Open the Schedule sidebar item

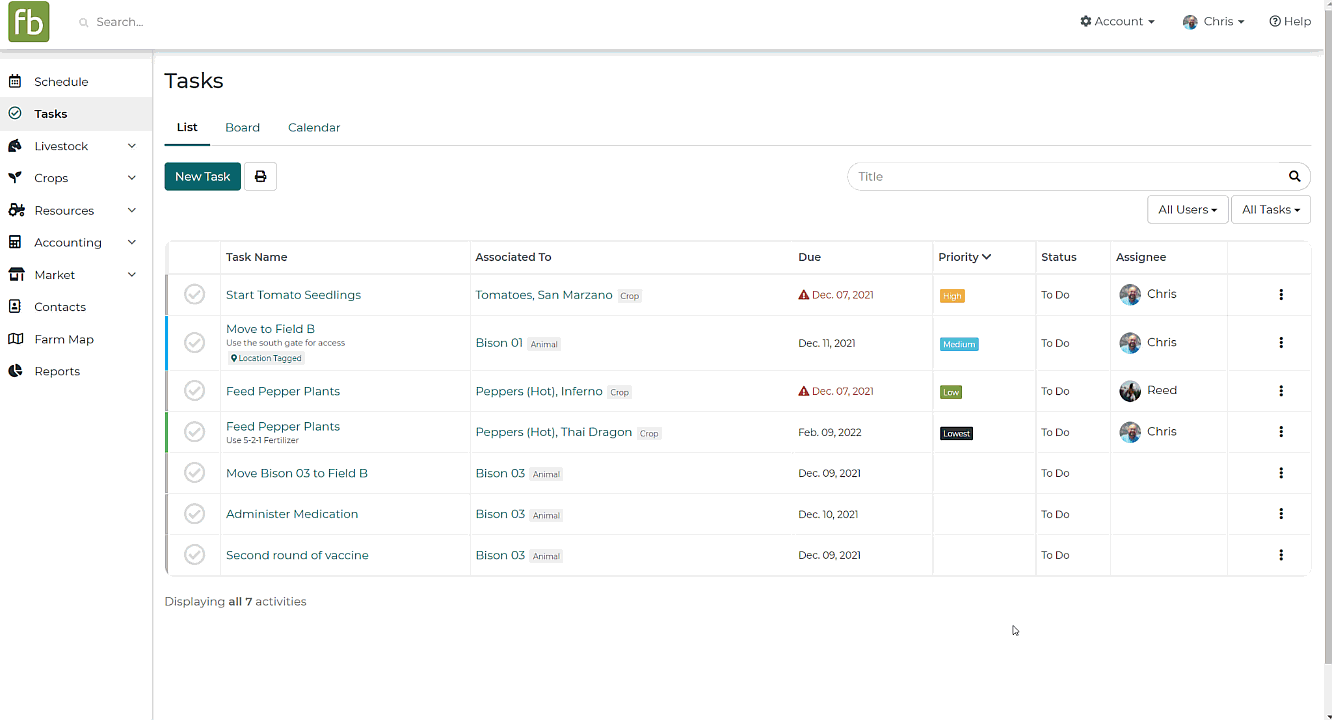(x=61, y=82)
